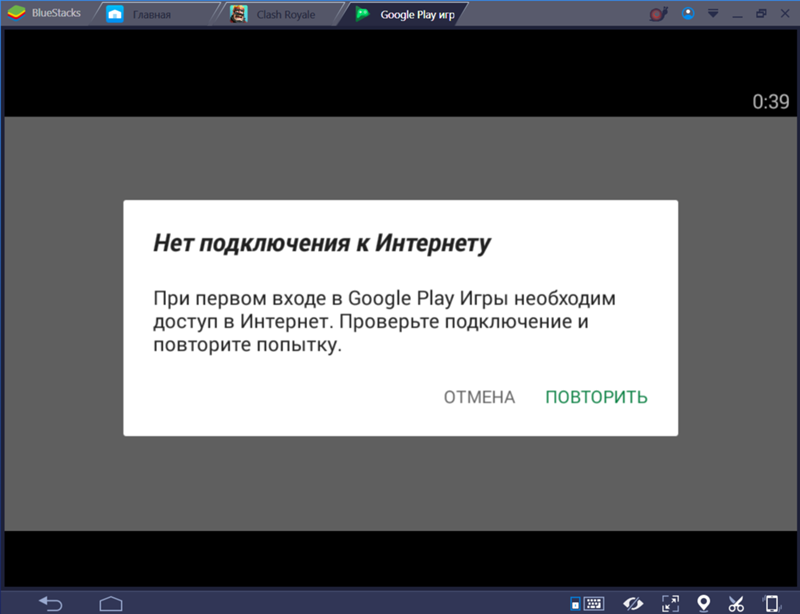
Task: Open fullscreen mode with the resize icon
Action: (668, 602)
